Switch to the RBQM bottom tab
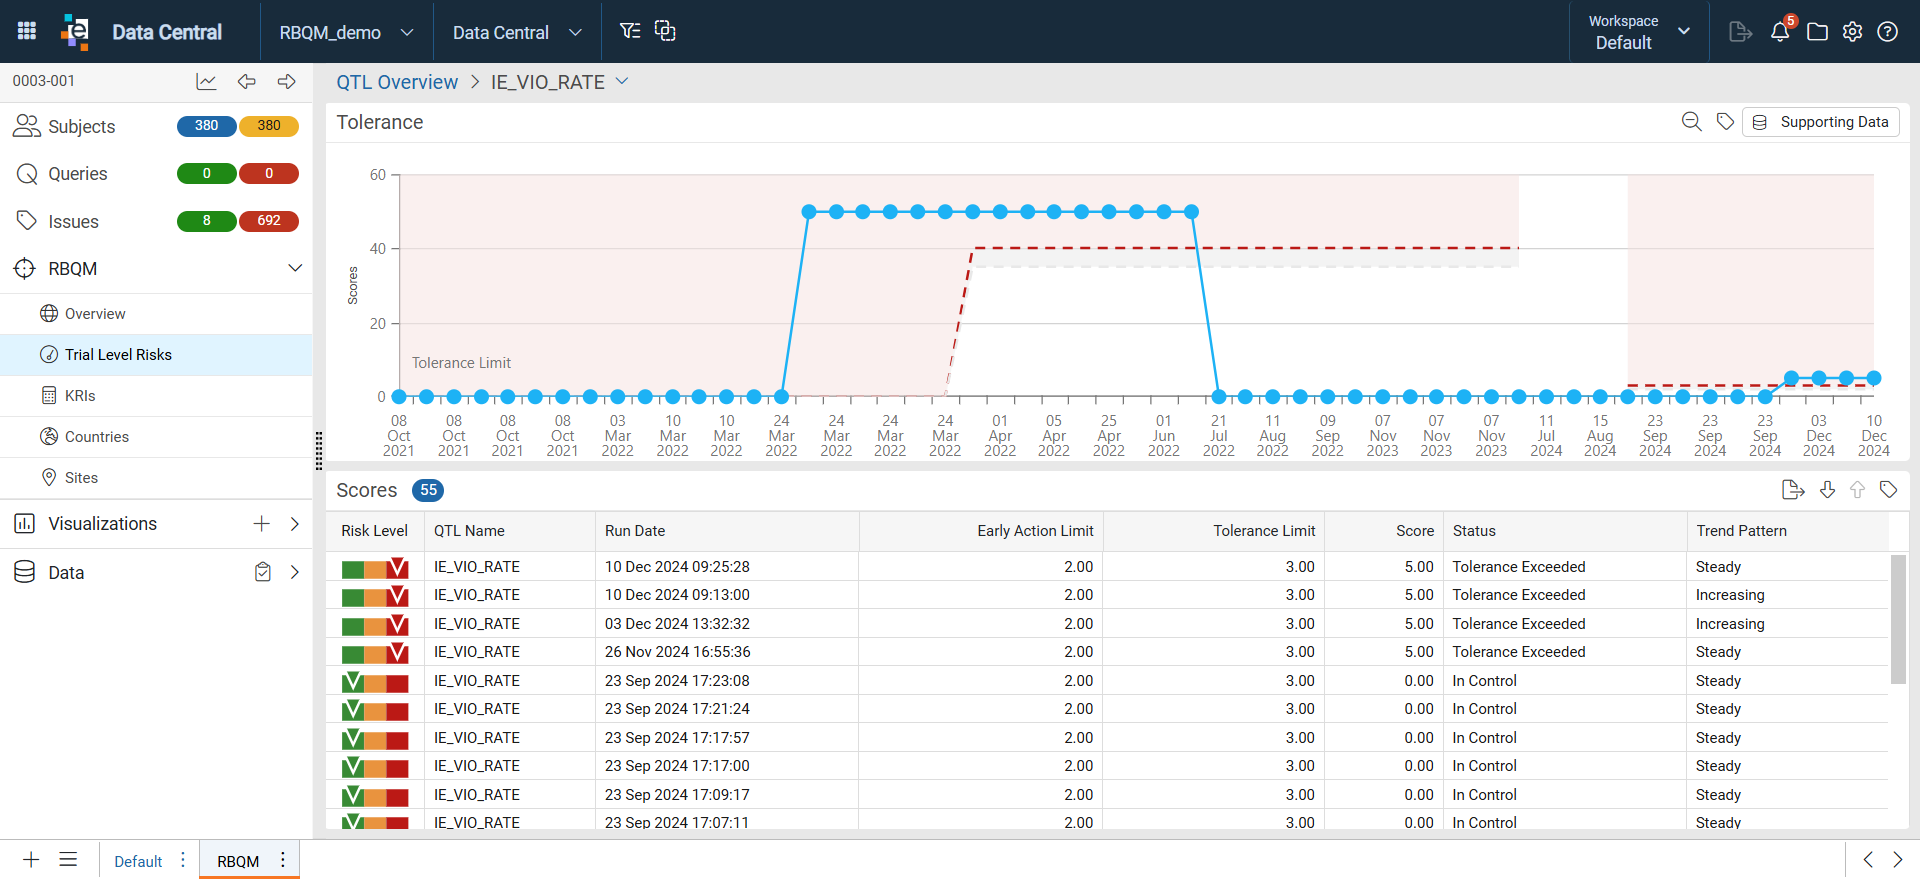Viewport: 1920px width, 879px height. pyautogui.click(x=238, y=861)
